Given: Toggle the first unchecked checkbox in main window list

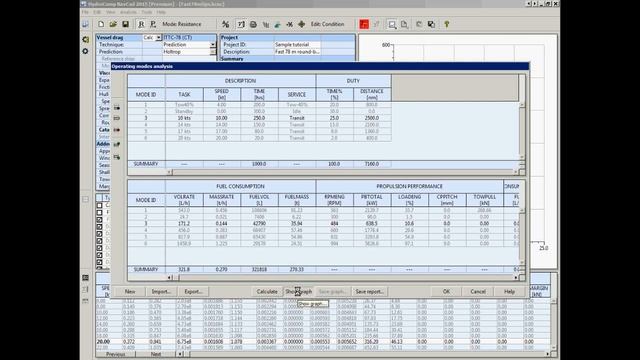Looking at the screenshot, I should click(100, 205).
